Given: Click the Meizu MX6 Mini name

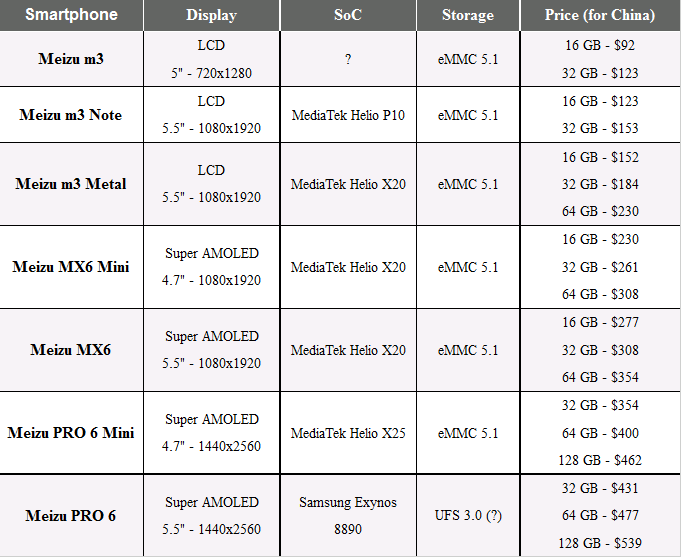Looking at the screenshot, I should (71, 267).
